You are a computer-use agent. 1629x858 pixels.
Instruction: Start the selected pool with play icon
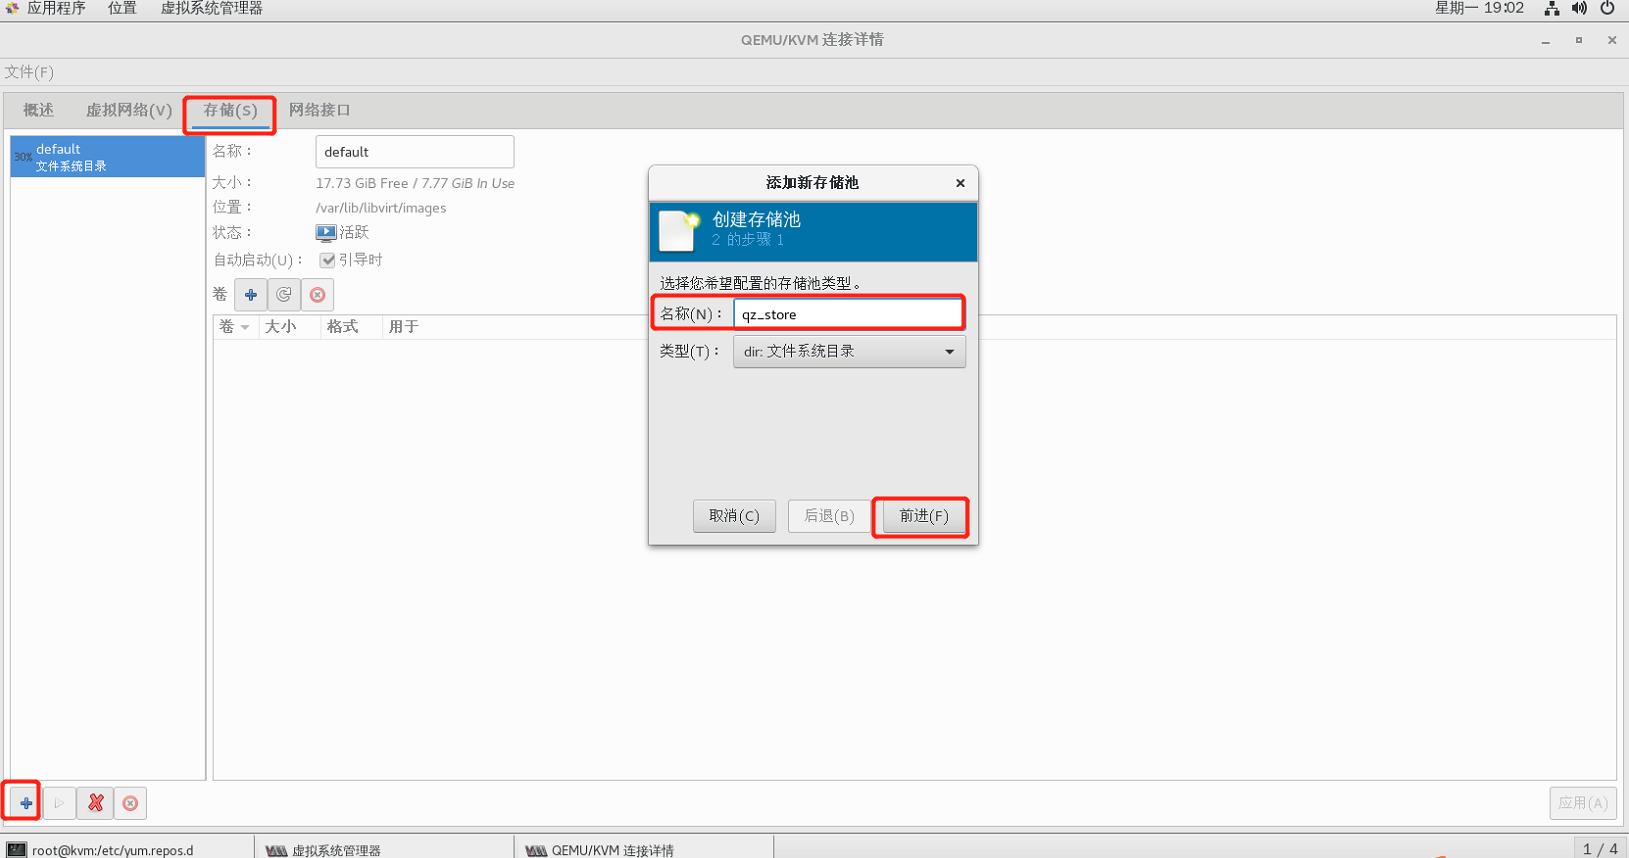[59, 803]
